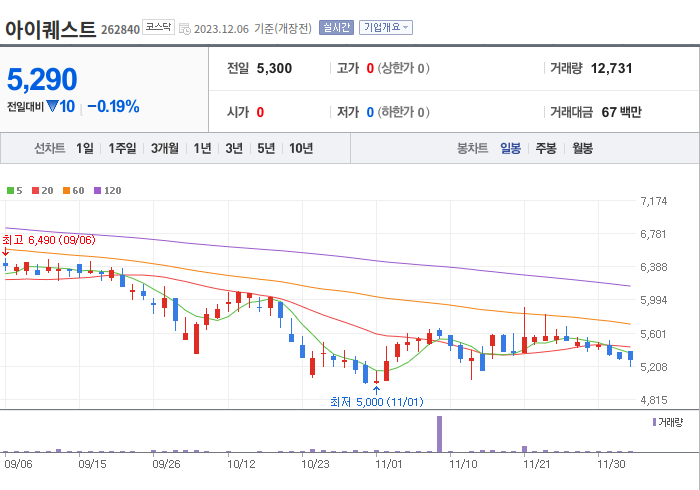This screenshot has width=700, height=490.
Task: Switch to the 월봉 monthly candle chart
Action: pyautogui.click(x=583, y=148)
